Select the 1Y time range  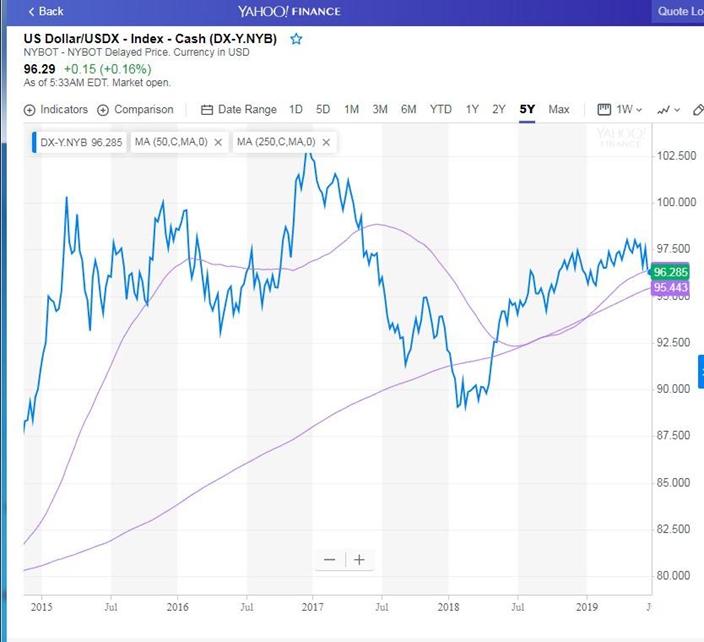472,110
